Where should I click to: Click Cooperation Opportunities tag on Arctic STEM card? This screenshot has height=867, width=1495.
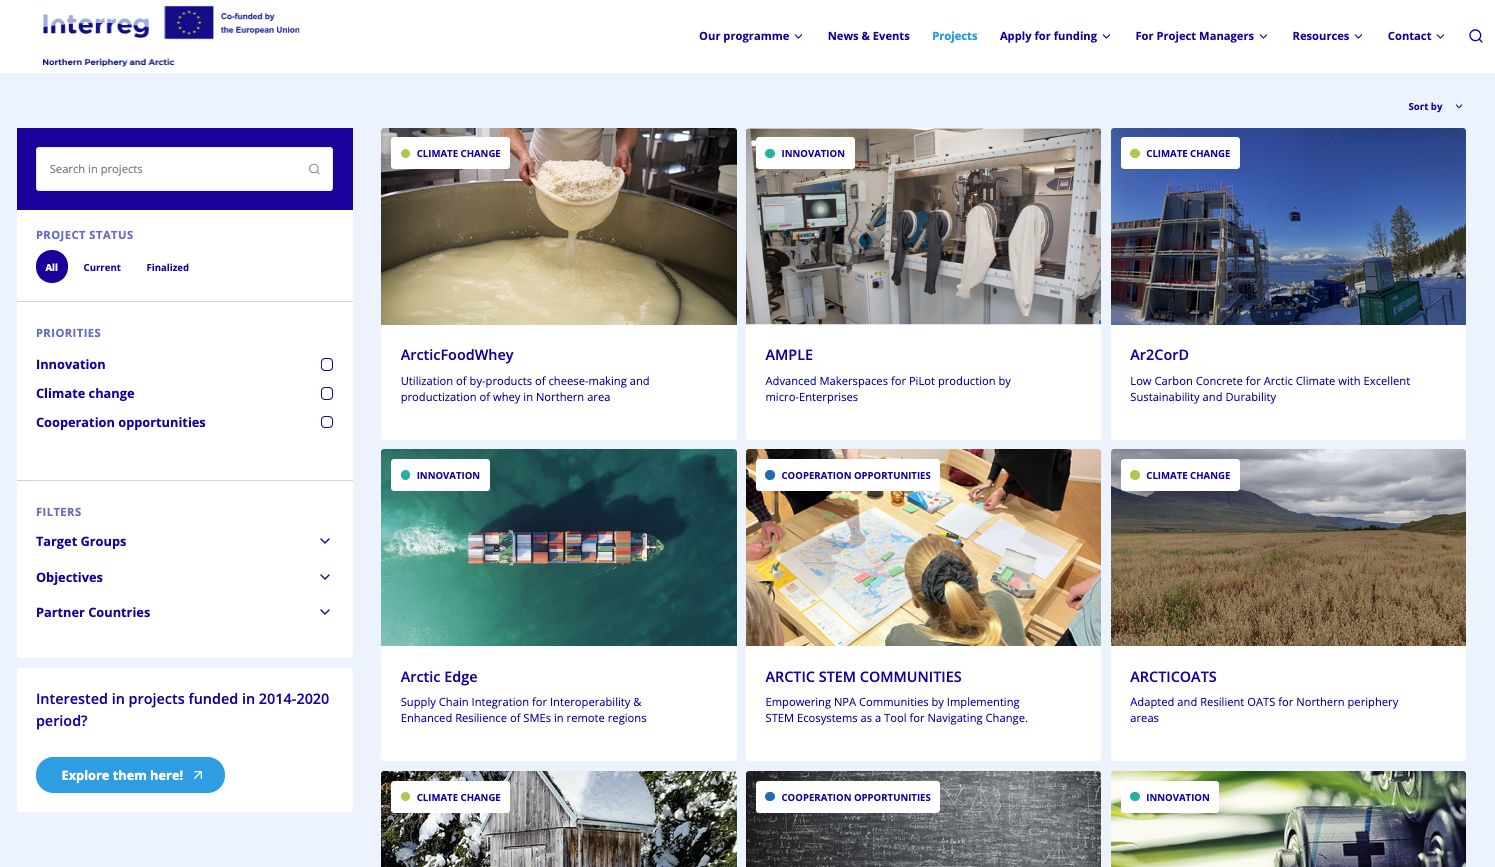847,476
